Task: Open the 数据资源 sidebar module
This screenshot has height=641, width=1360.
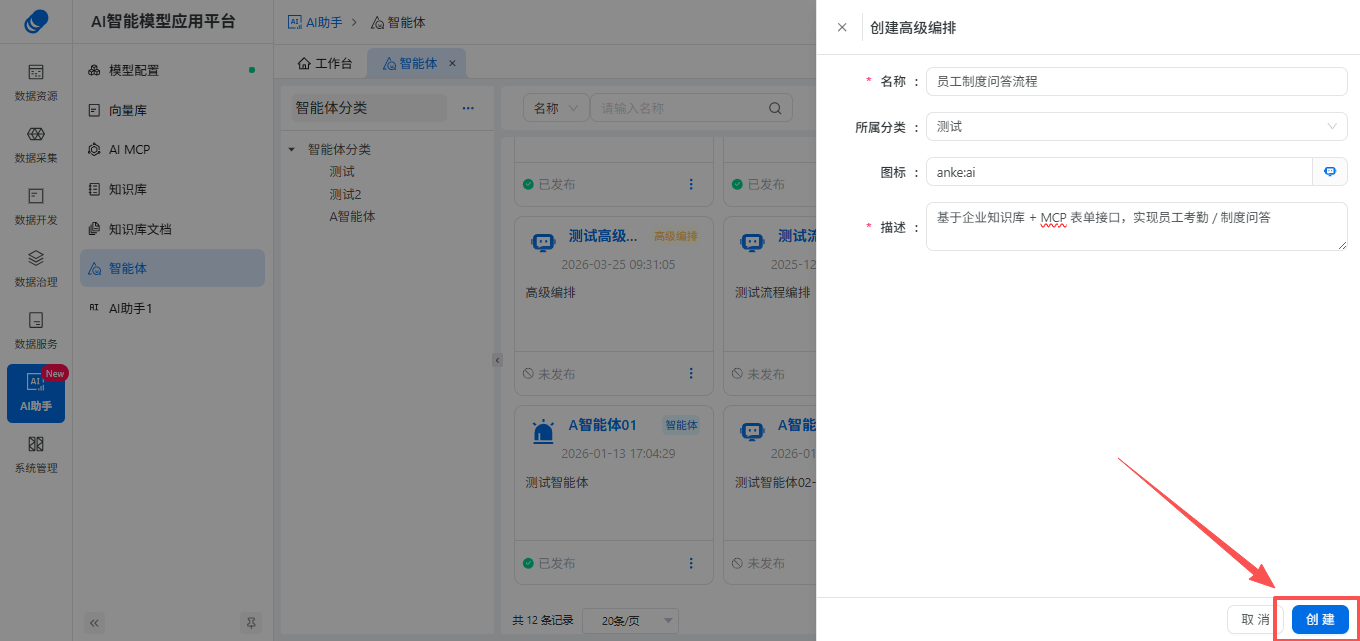Action: tap(36, 81)
